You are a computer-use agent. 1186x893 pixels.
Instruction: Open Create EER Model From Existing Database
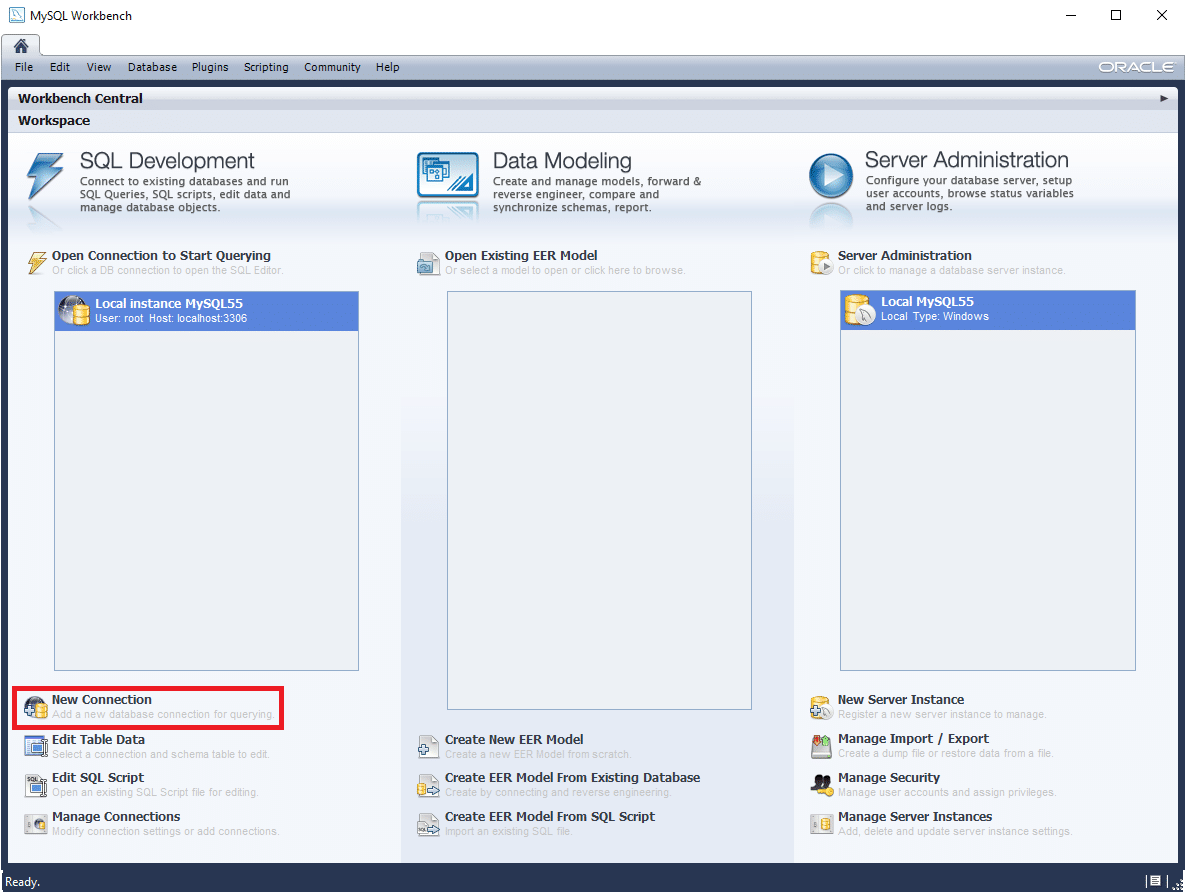[573, 777]
